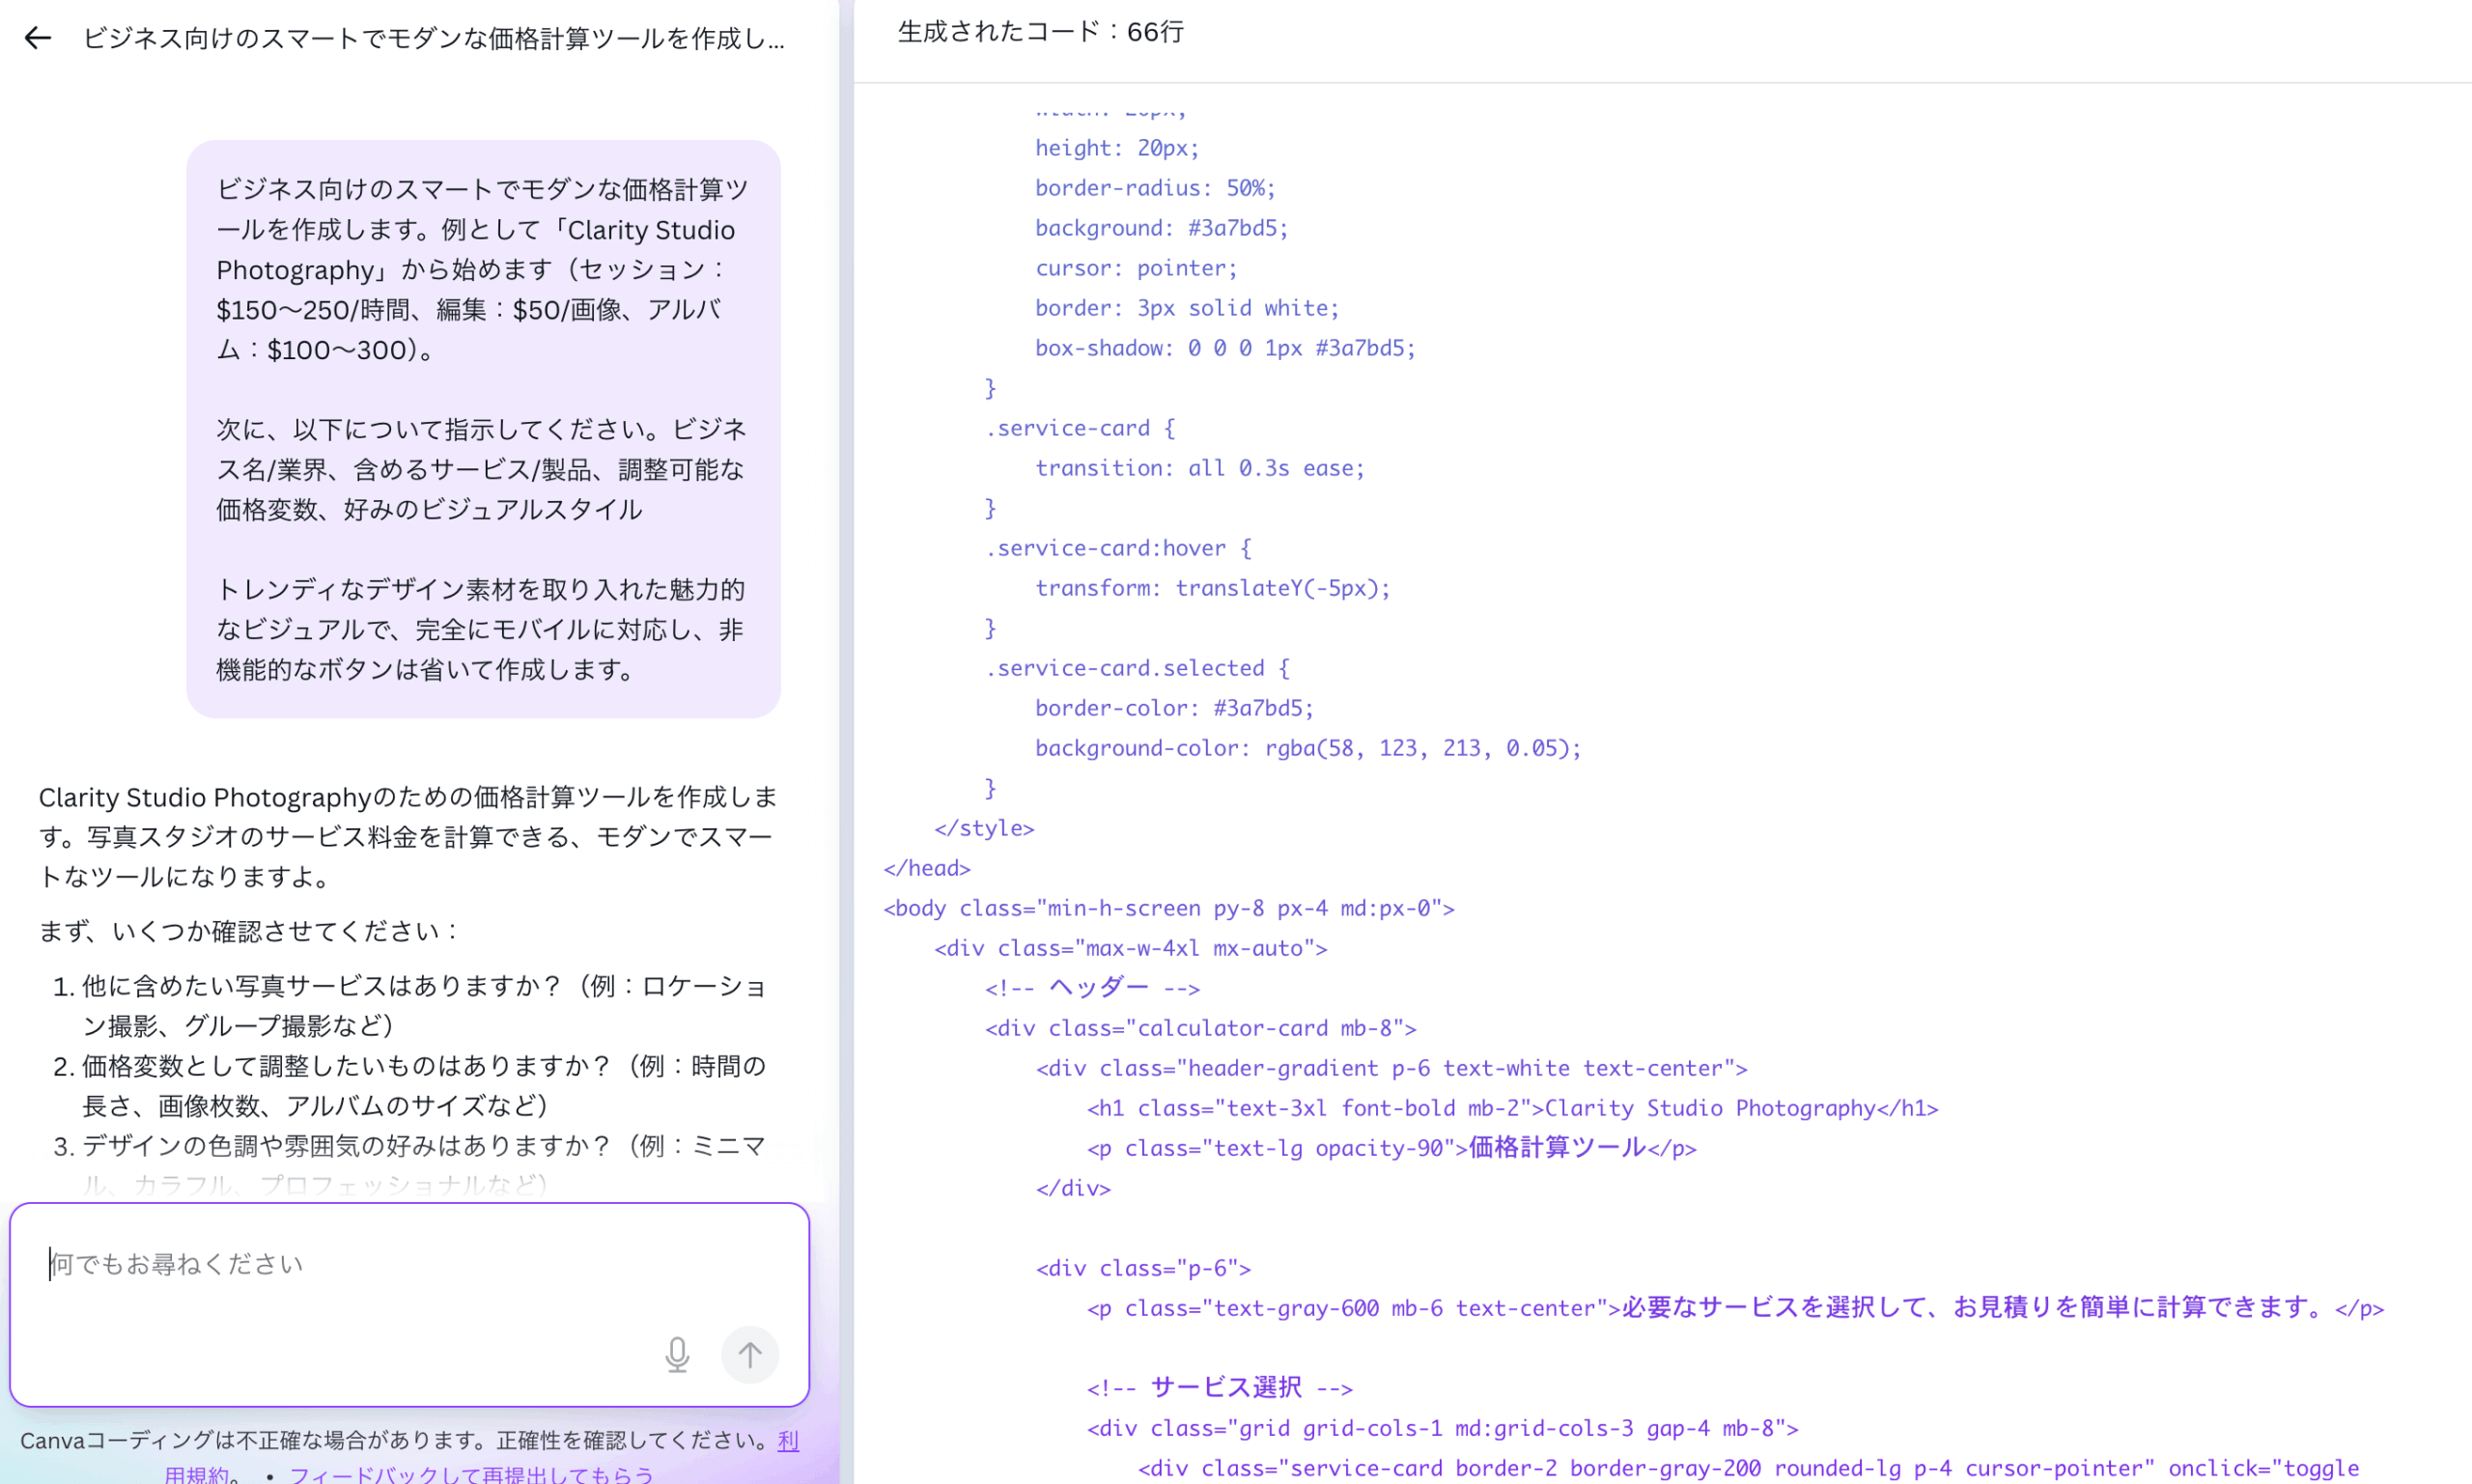Viewport: 2472px width, 1484px height.
Task: Click the 'border-radius: 50%;' code line
Action: point(1155,188)
